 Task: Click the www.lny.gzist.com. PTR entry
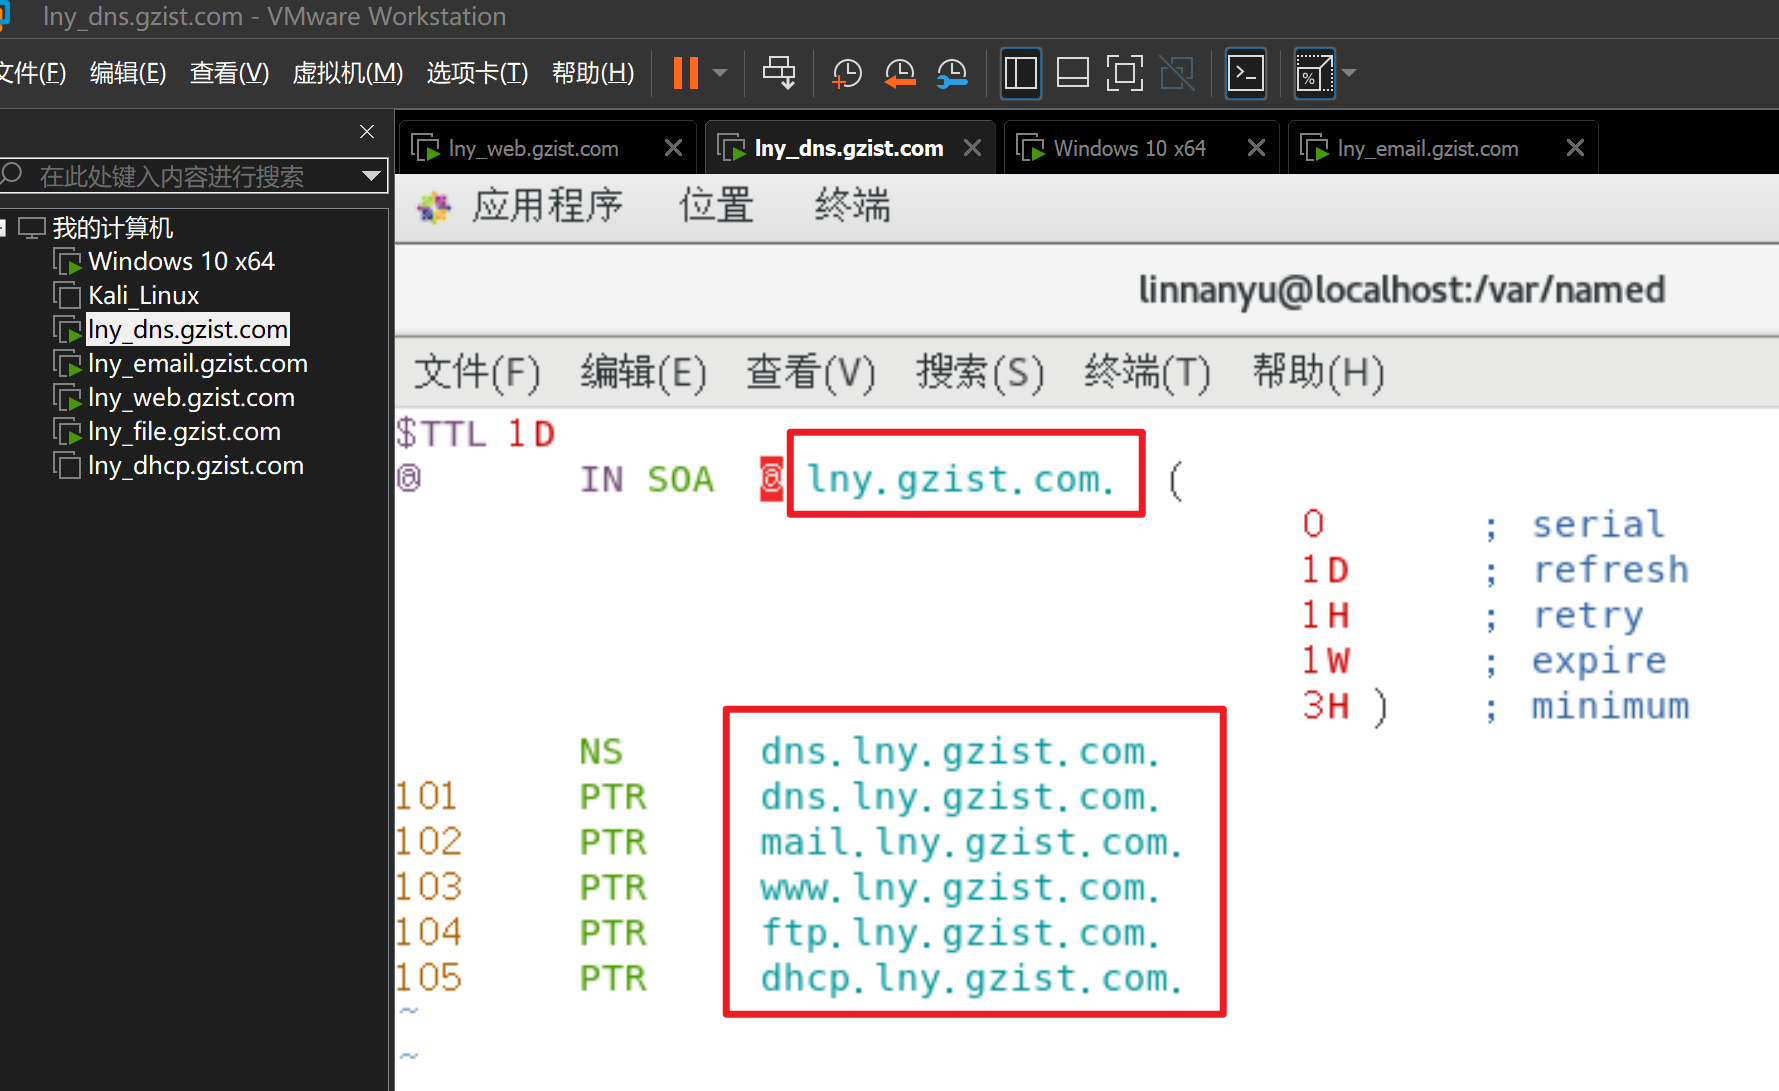(x=960, y=889)
